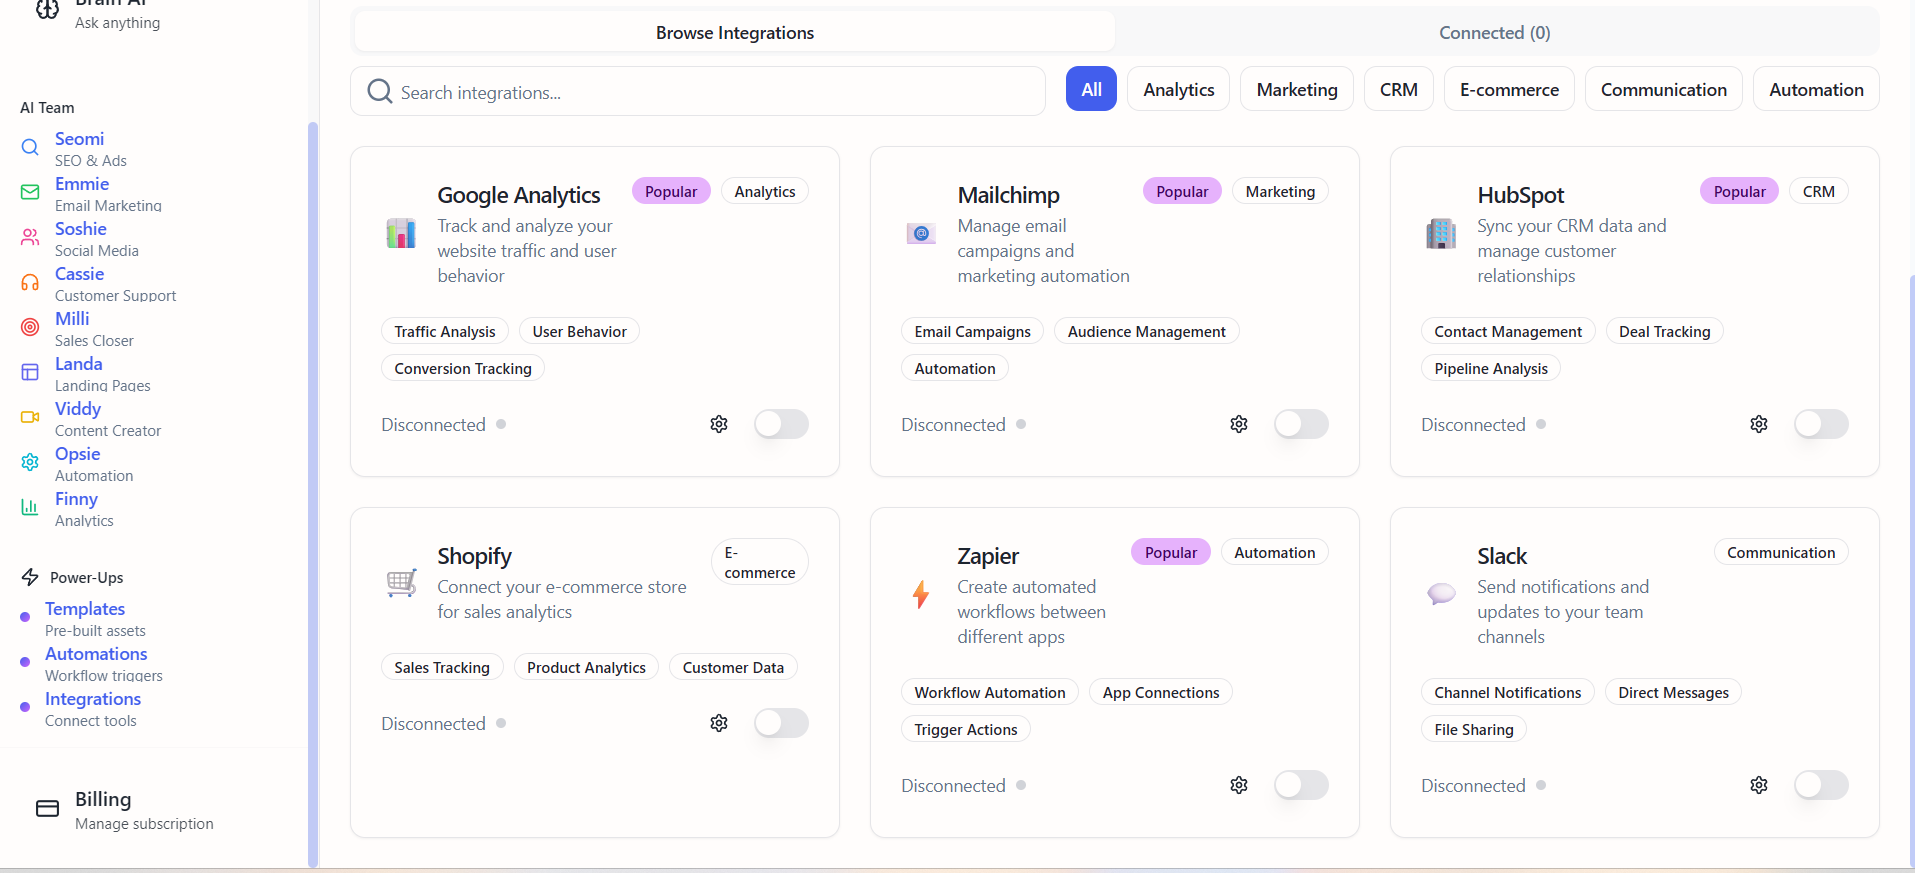Open Templates in Power-Ups

pyautogui.click(x=85, y=609)
